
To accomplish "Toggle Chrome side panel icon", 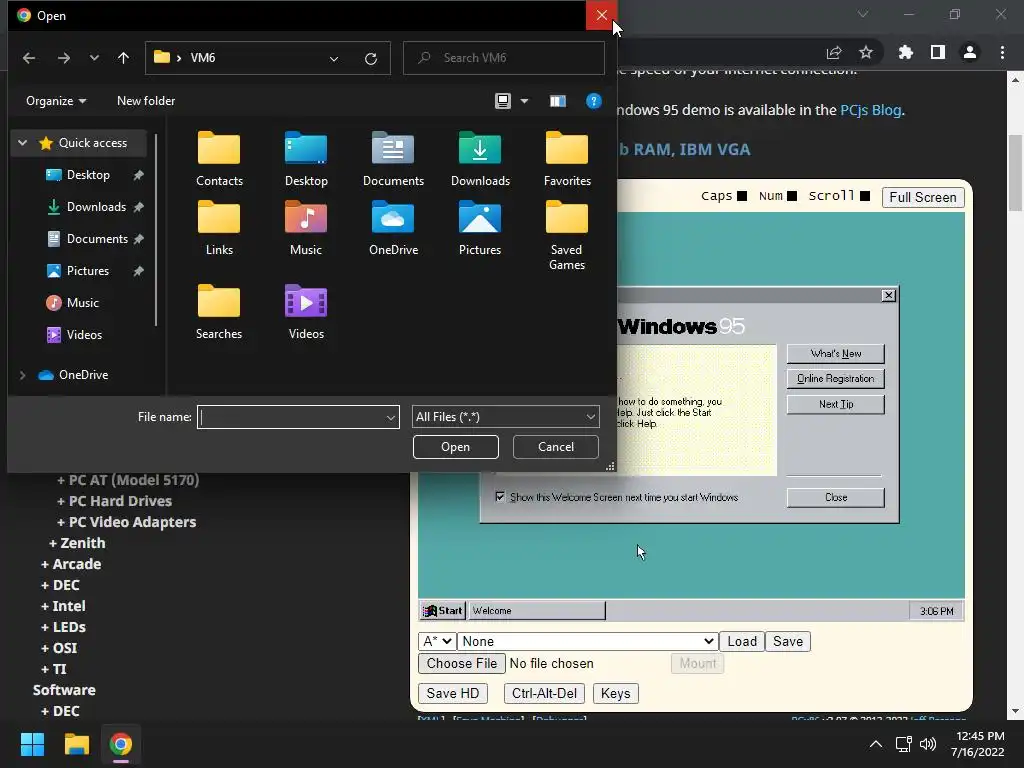I will pos(938,52).
